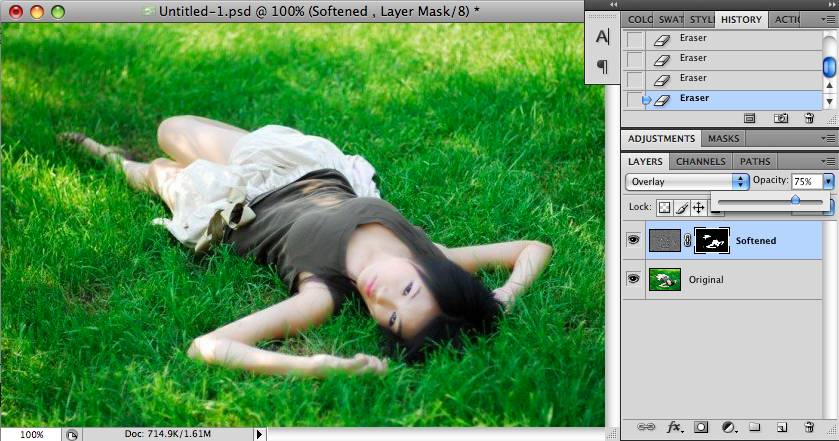The width and height of the screenshot is (839, 441).
Task: Switch to the Masks tab
Action: point(723,139)
